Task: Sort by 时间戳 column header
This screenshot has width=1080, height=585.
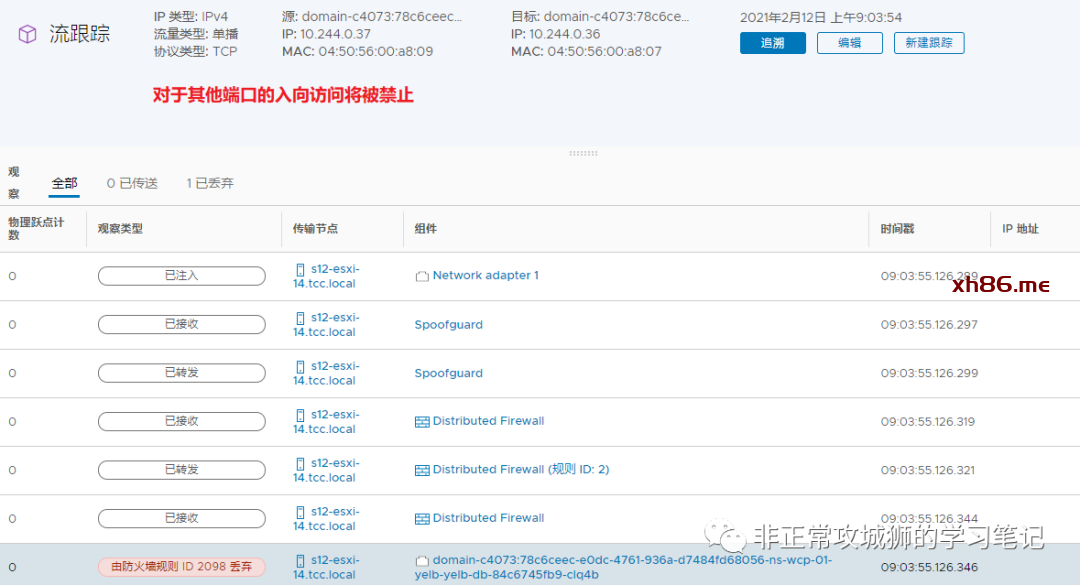Action: (897, 229)
